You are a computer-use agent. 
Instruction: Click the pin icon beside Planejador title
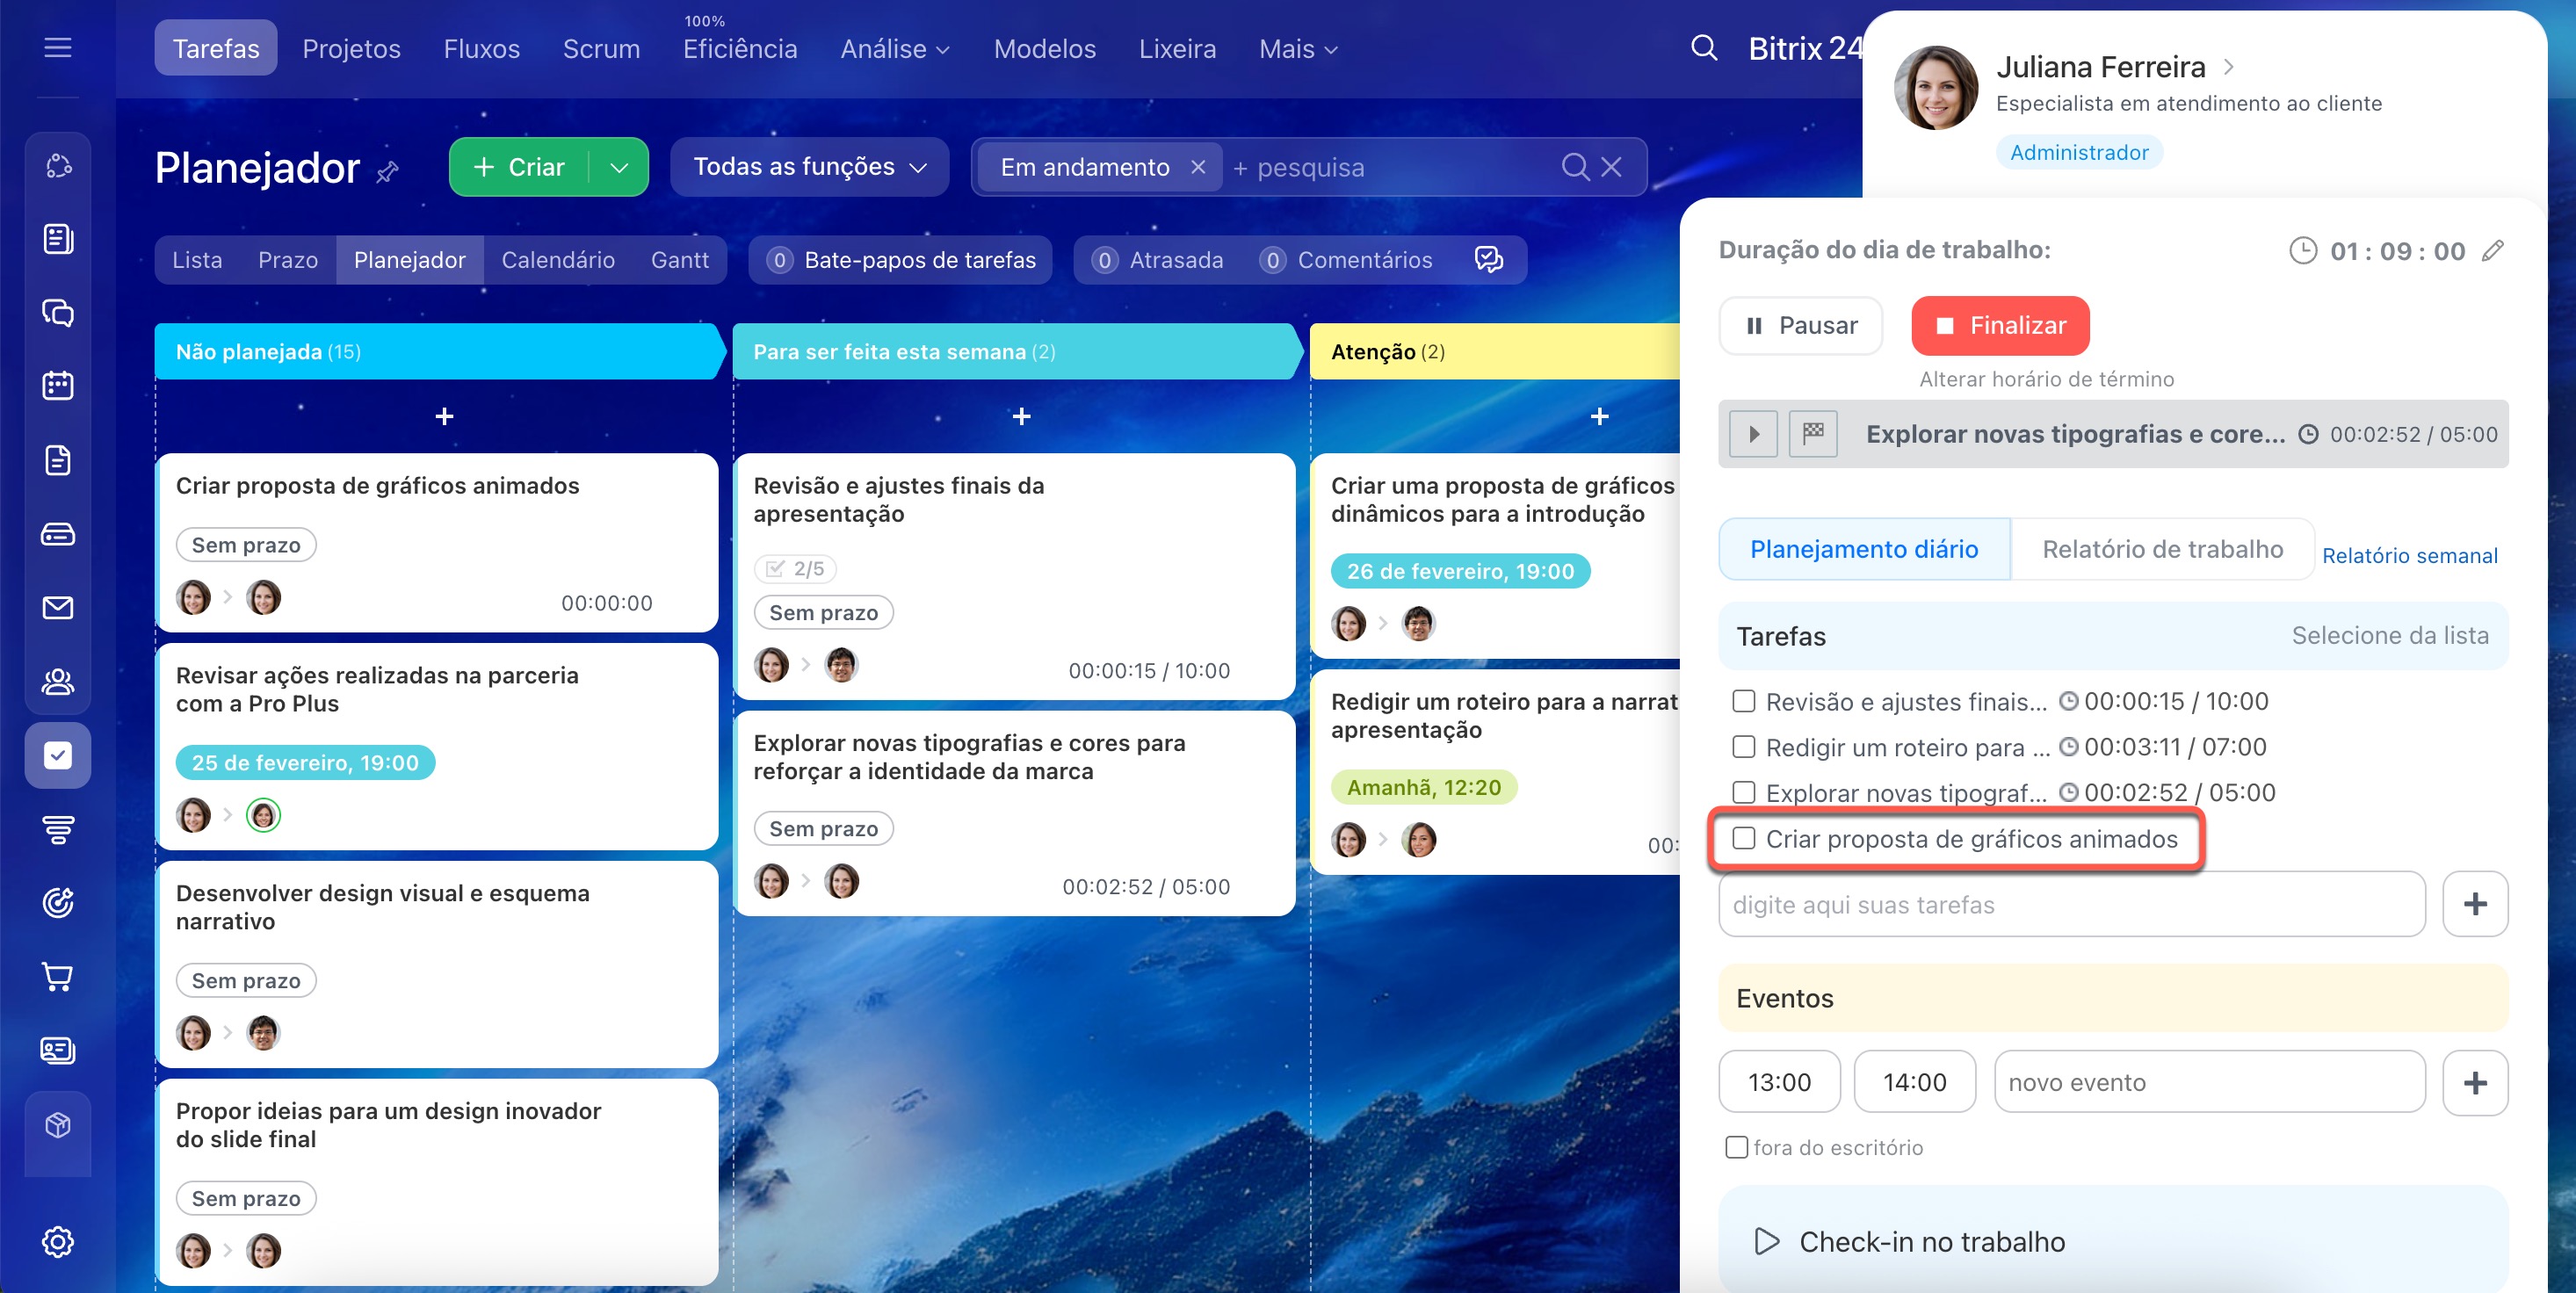tap(388, 172)
